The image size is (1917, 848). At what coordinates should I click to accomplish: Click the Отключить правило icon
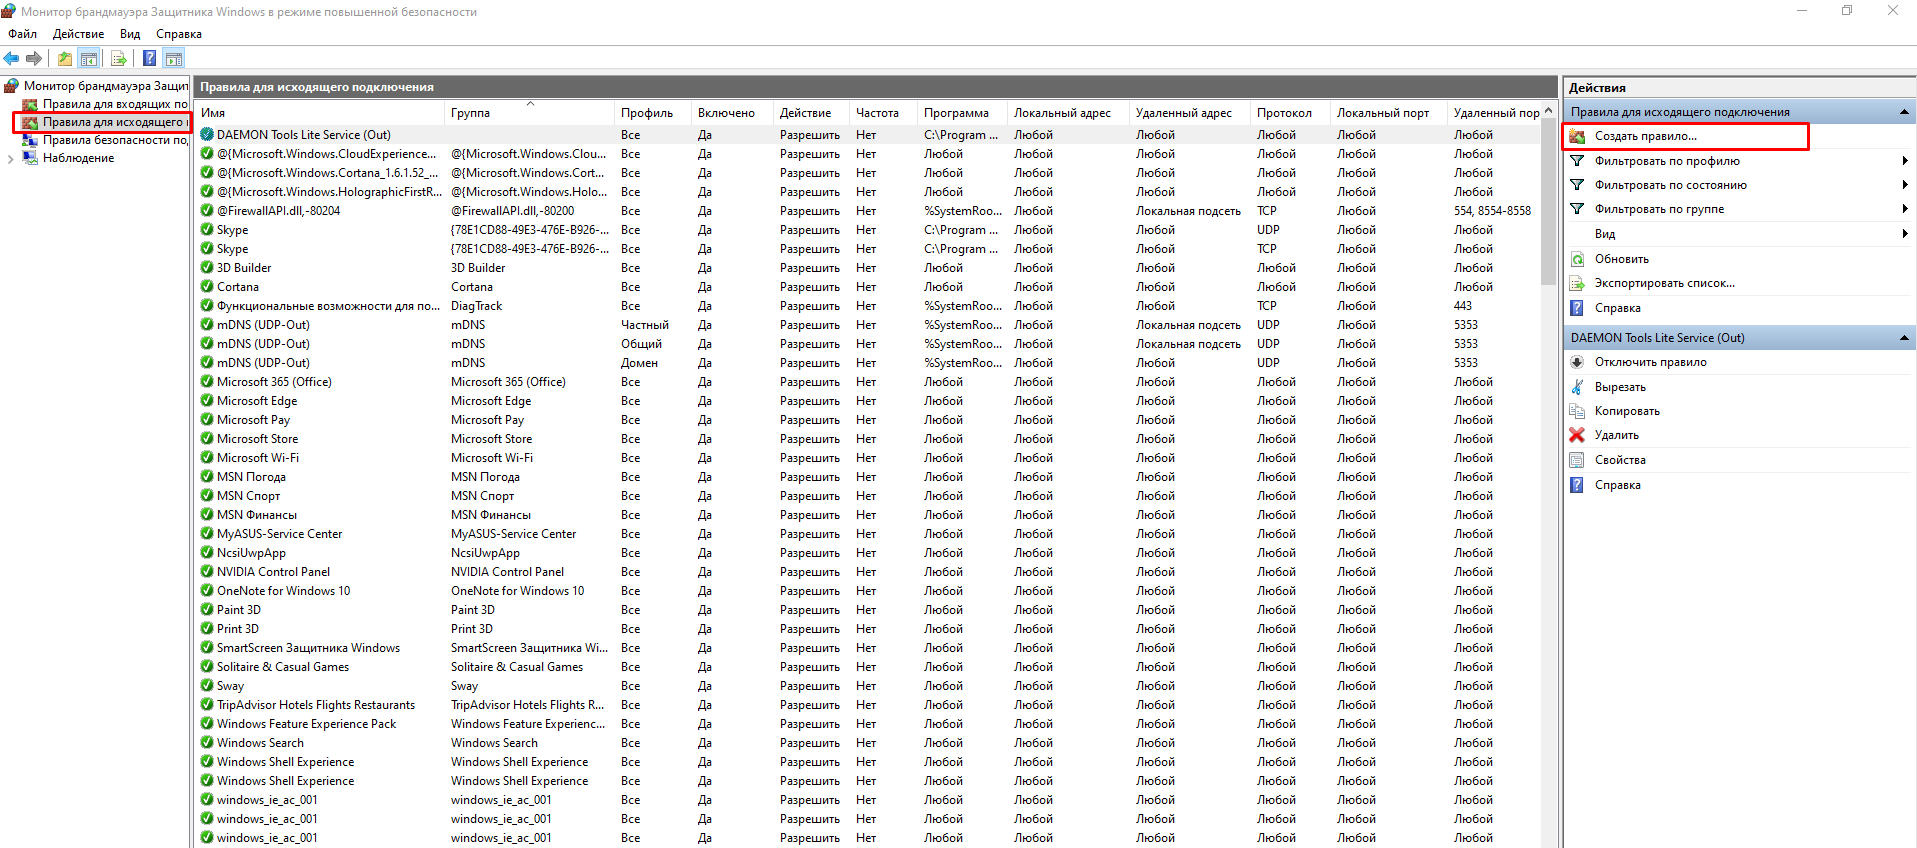(x=1577, y=362)
